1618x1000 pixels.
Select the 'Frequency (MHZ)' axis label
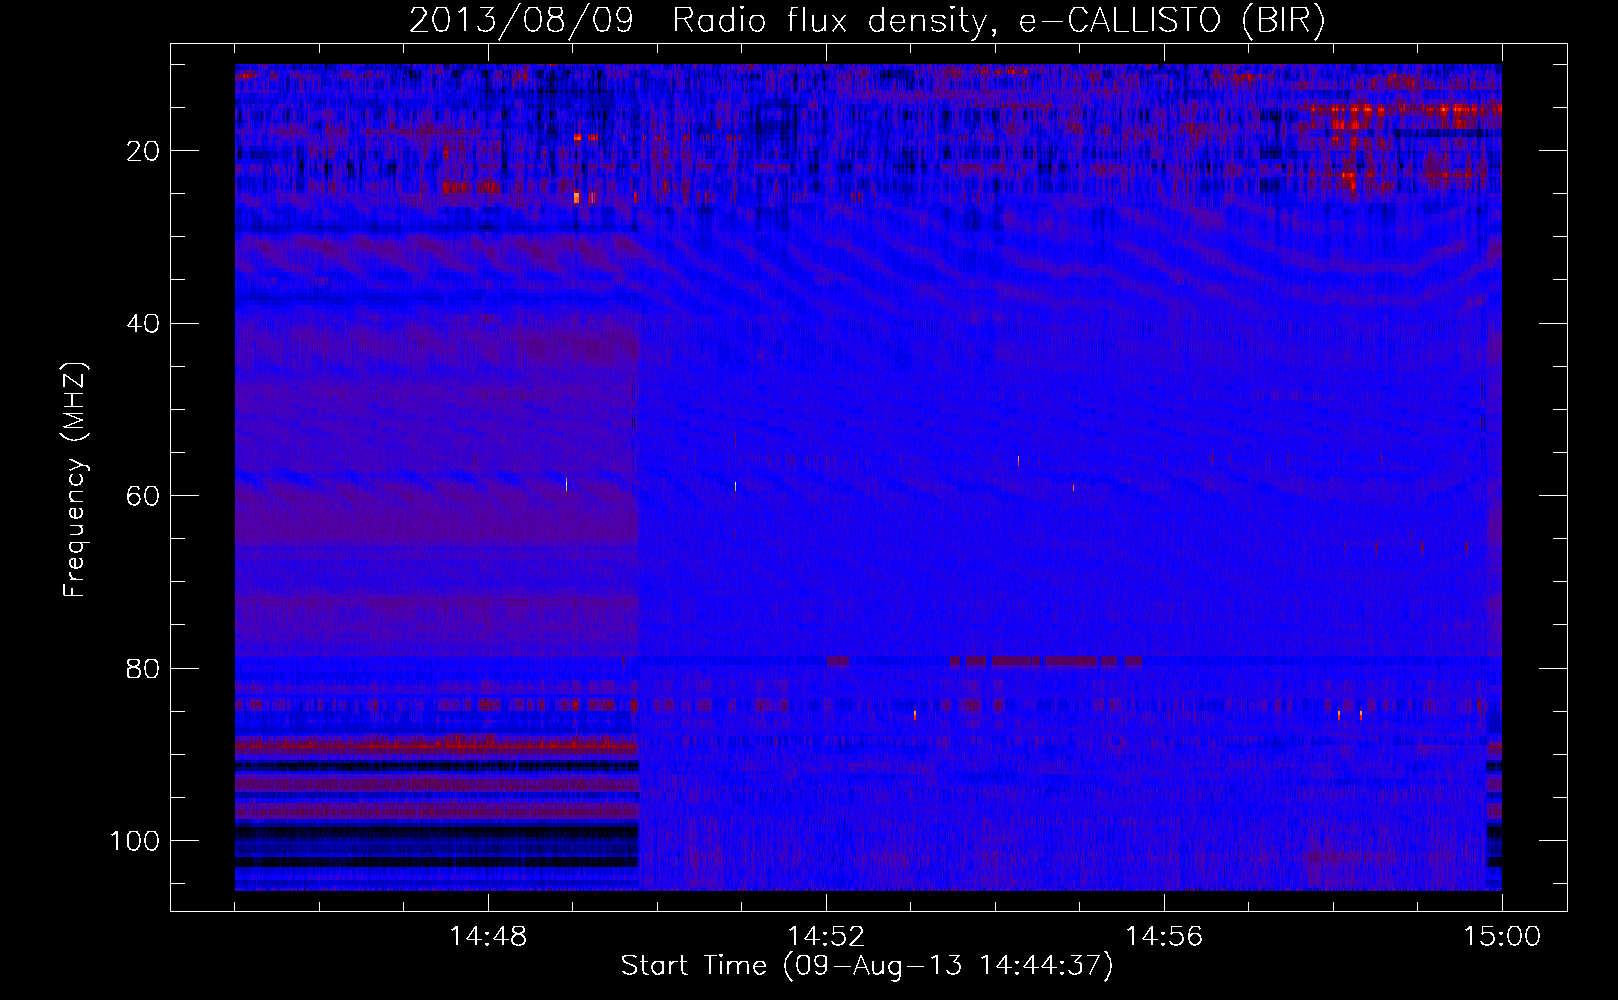pos(75,480)
